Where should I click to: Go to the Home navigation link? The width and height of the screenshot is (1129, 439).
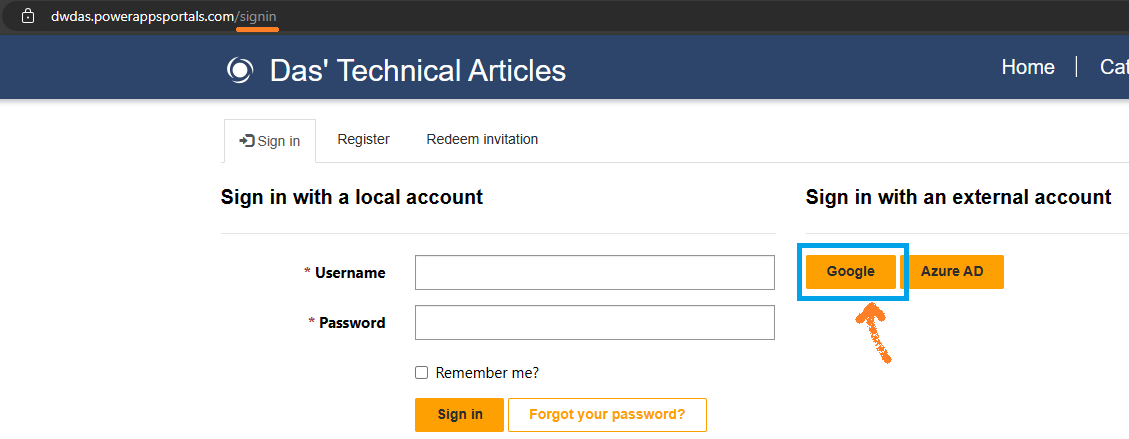[1028, 68]
